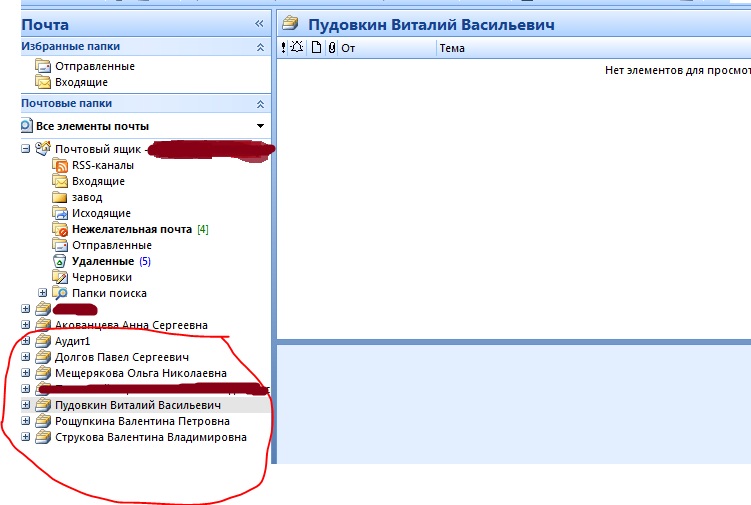The image size is (751, 505).
Task: Select Струкова Валентина Владимировна mailbox
Action: [151, 437]
